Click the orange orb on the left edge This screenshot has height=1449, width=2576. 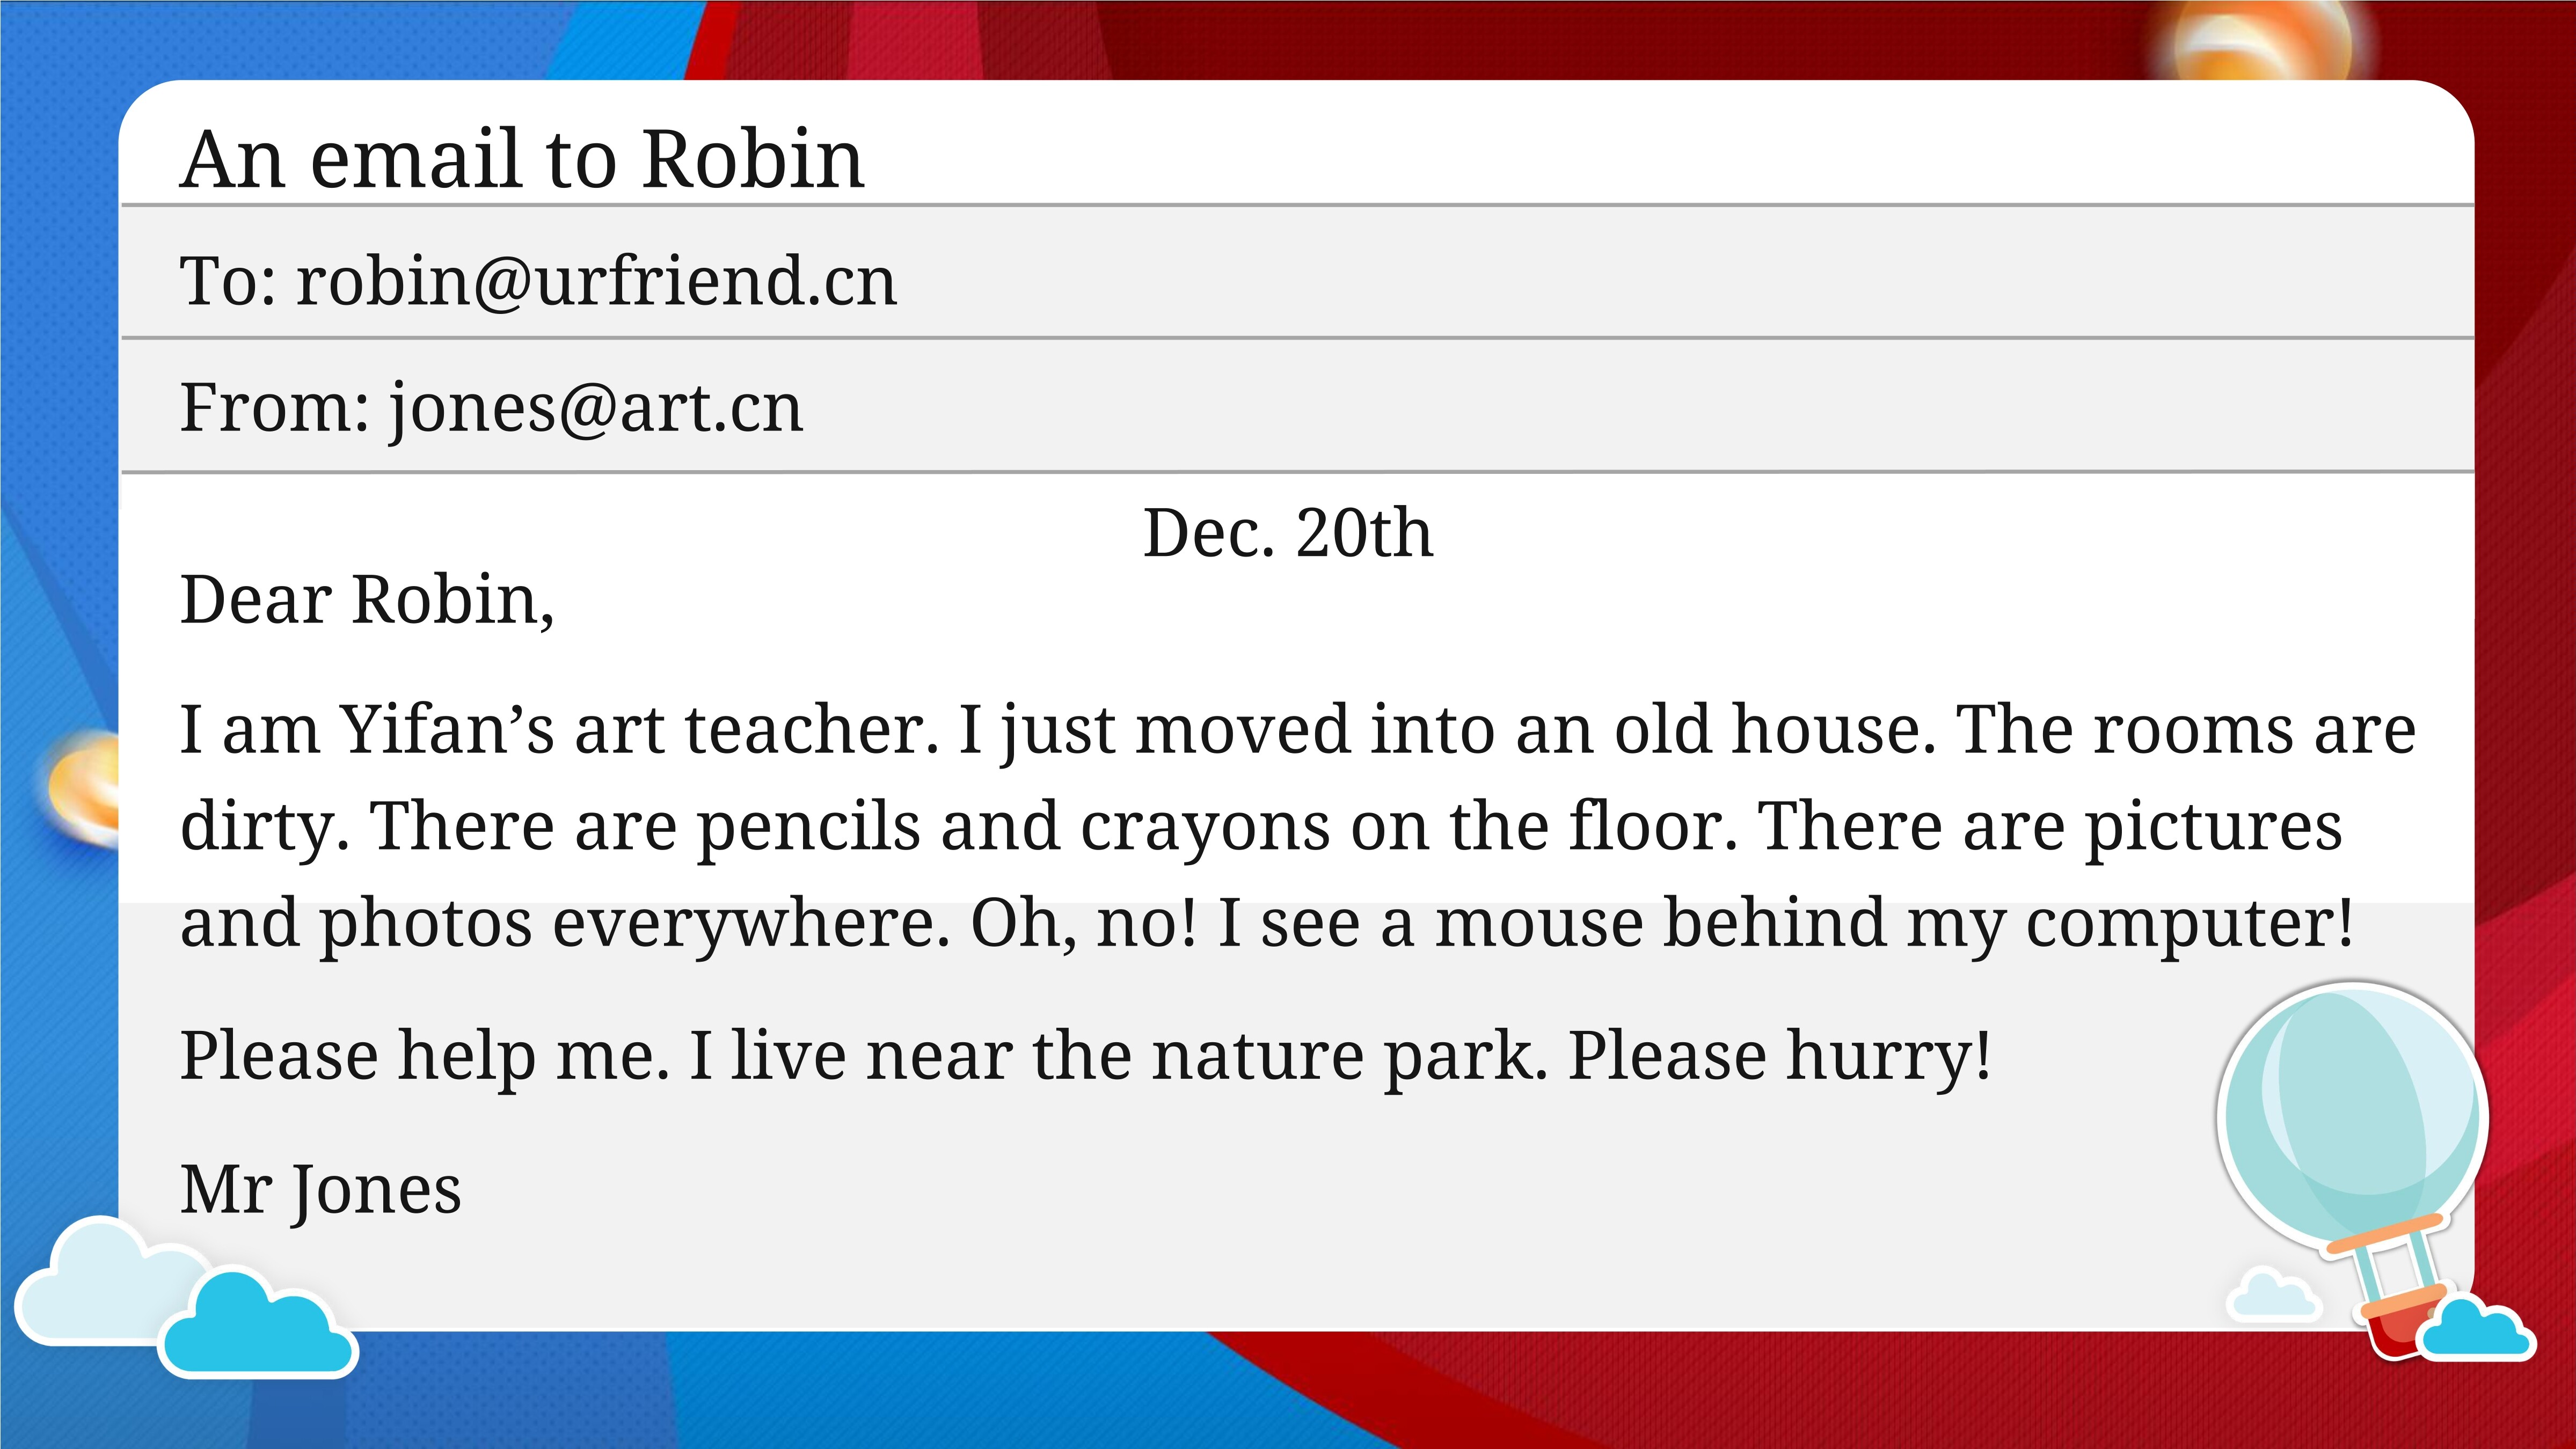[x=84, y=788]
